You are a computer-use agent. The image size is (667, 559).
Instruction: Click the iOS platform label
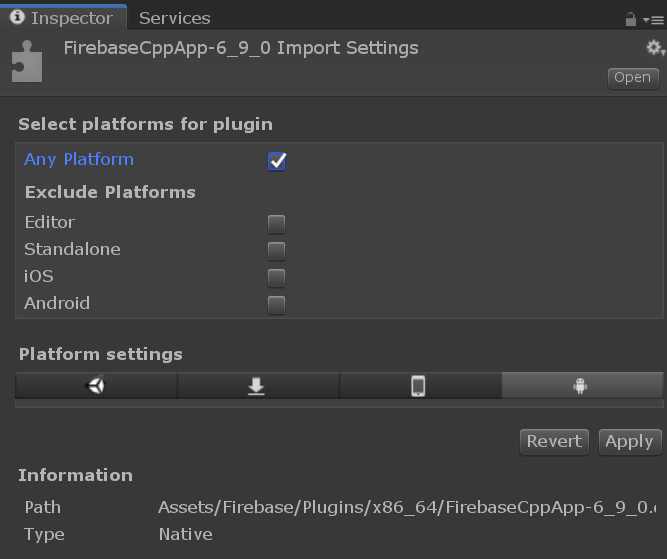pos(39,277)
